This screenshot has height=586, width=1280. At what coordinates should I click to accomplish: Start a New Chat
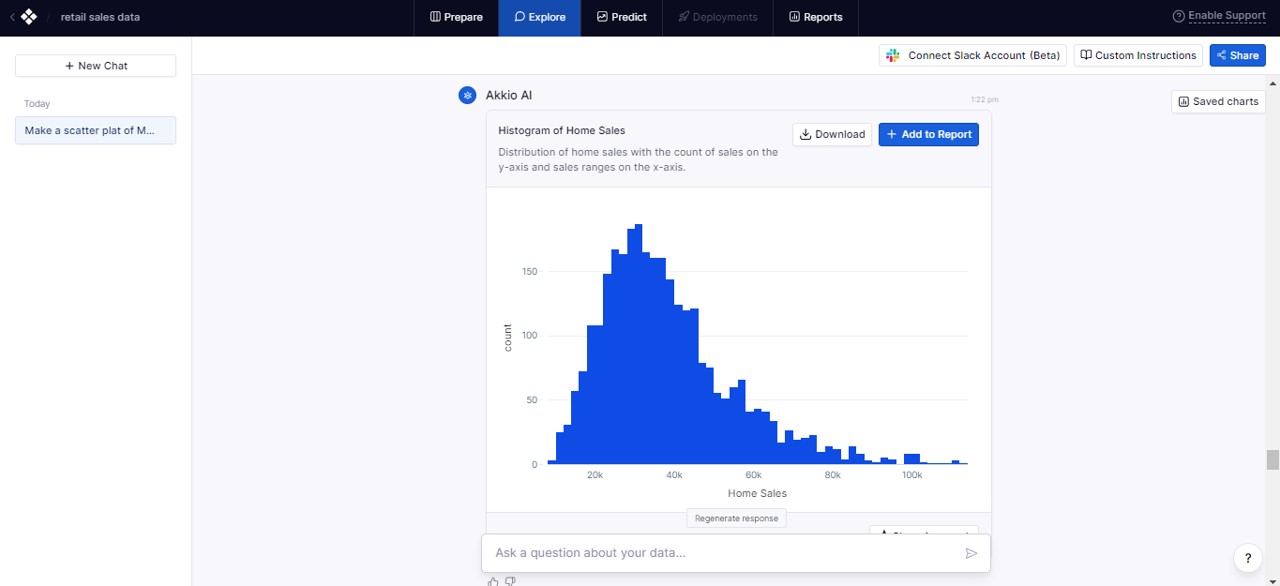(x=96, y=66)
